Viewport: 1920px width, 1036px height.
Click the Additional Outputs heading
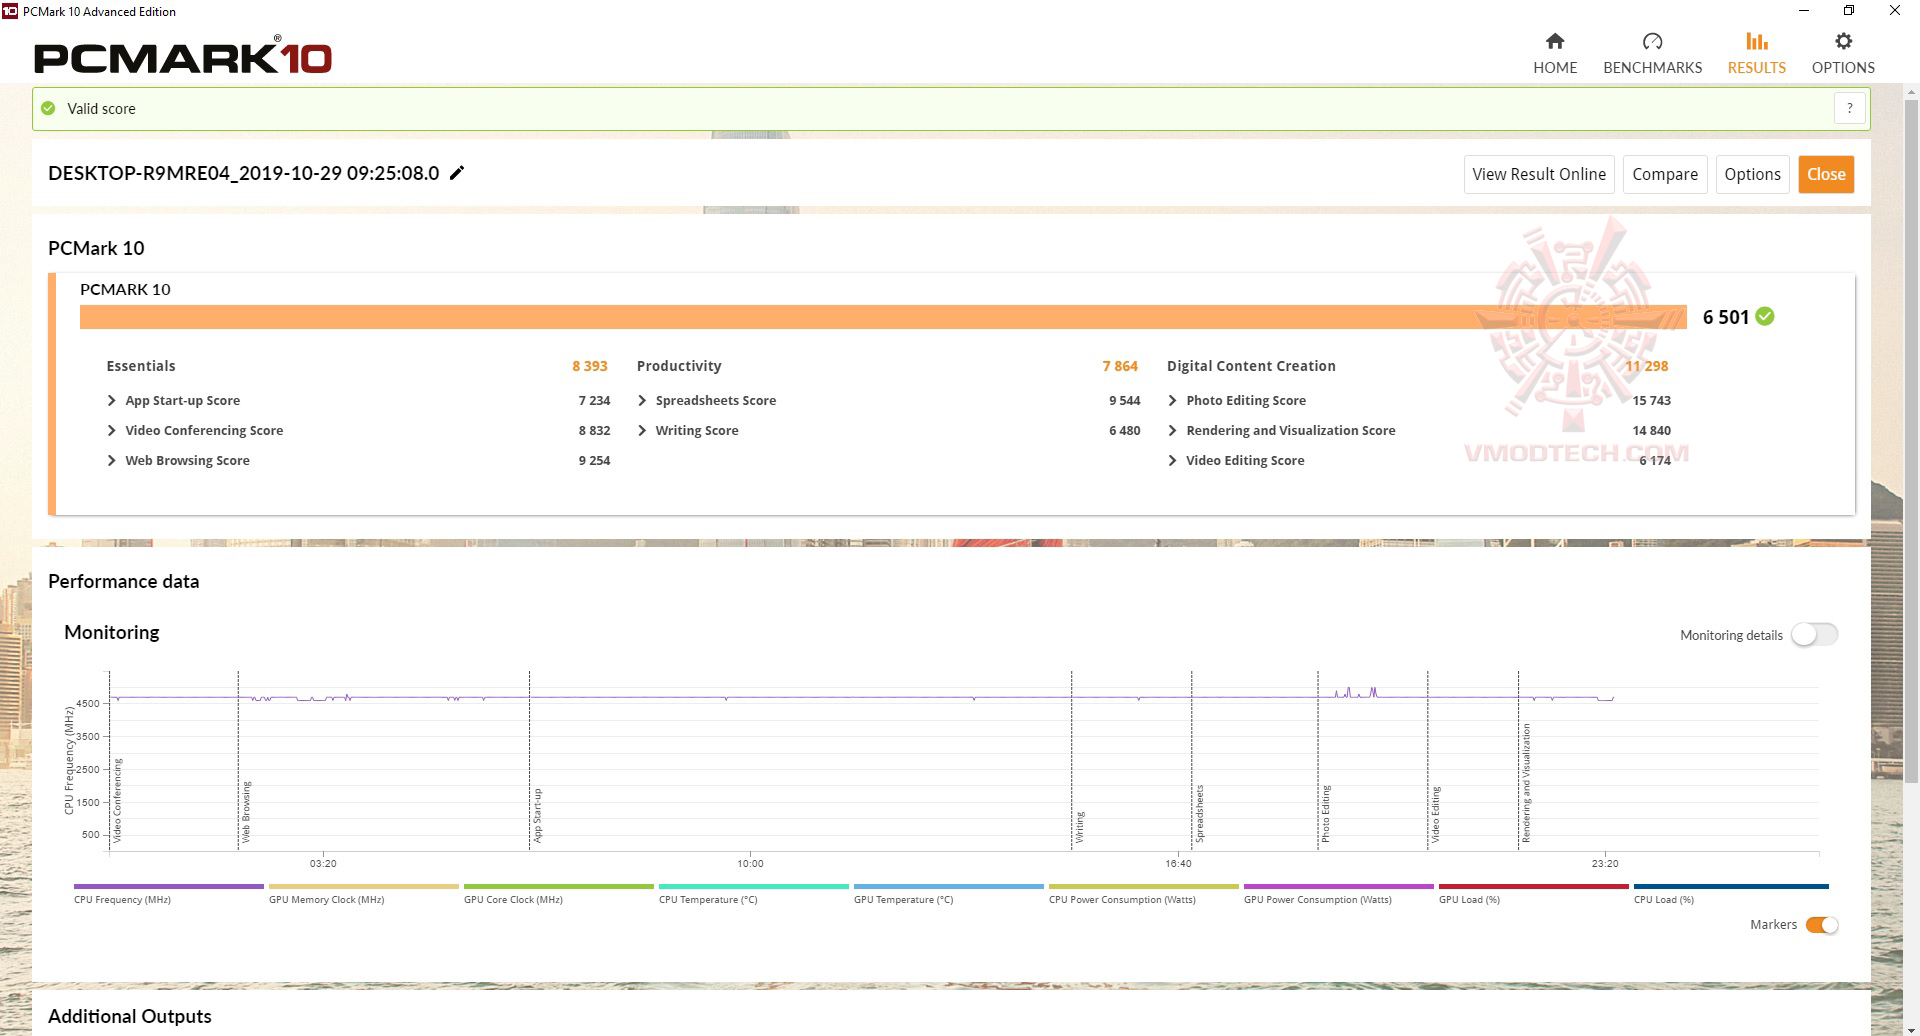[x=130, y=1016]
